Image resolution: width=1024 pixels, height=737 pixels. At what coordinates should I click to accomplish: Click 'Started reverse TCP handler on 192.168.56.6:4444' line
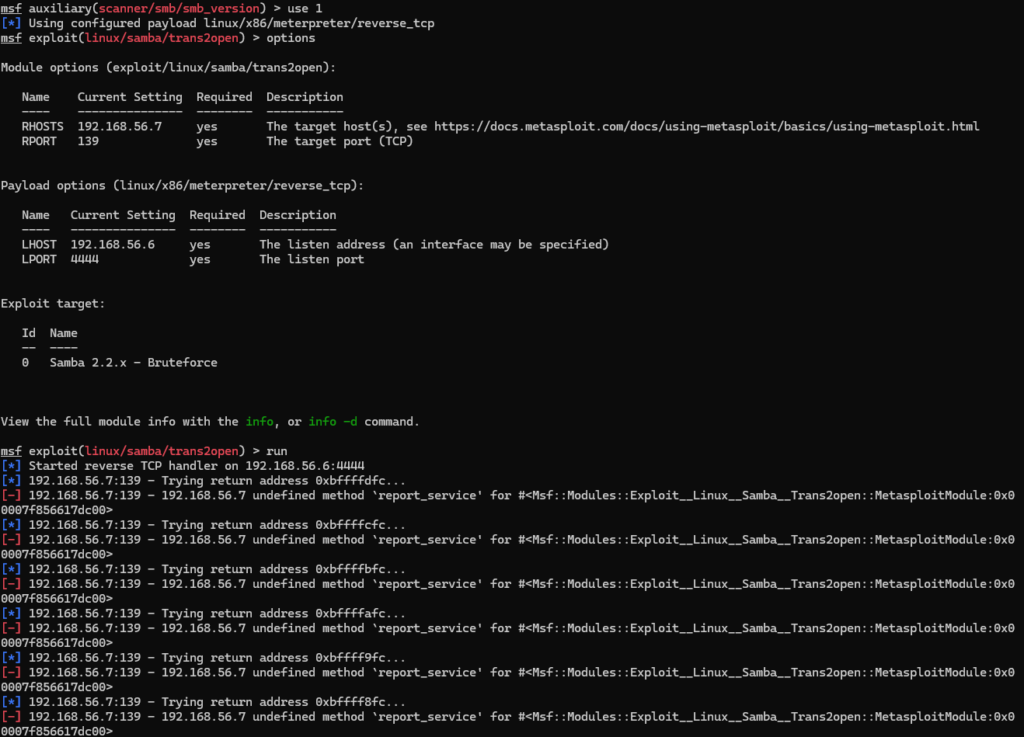tap(197, 466)
